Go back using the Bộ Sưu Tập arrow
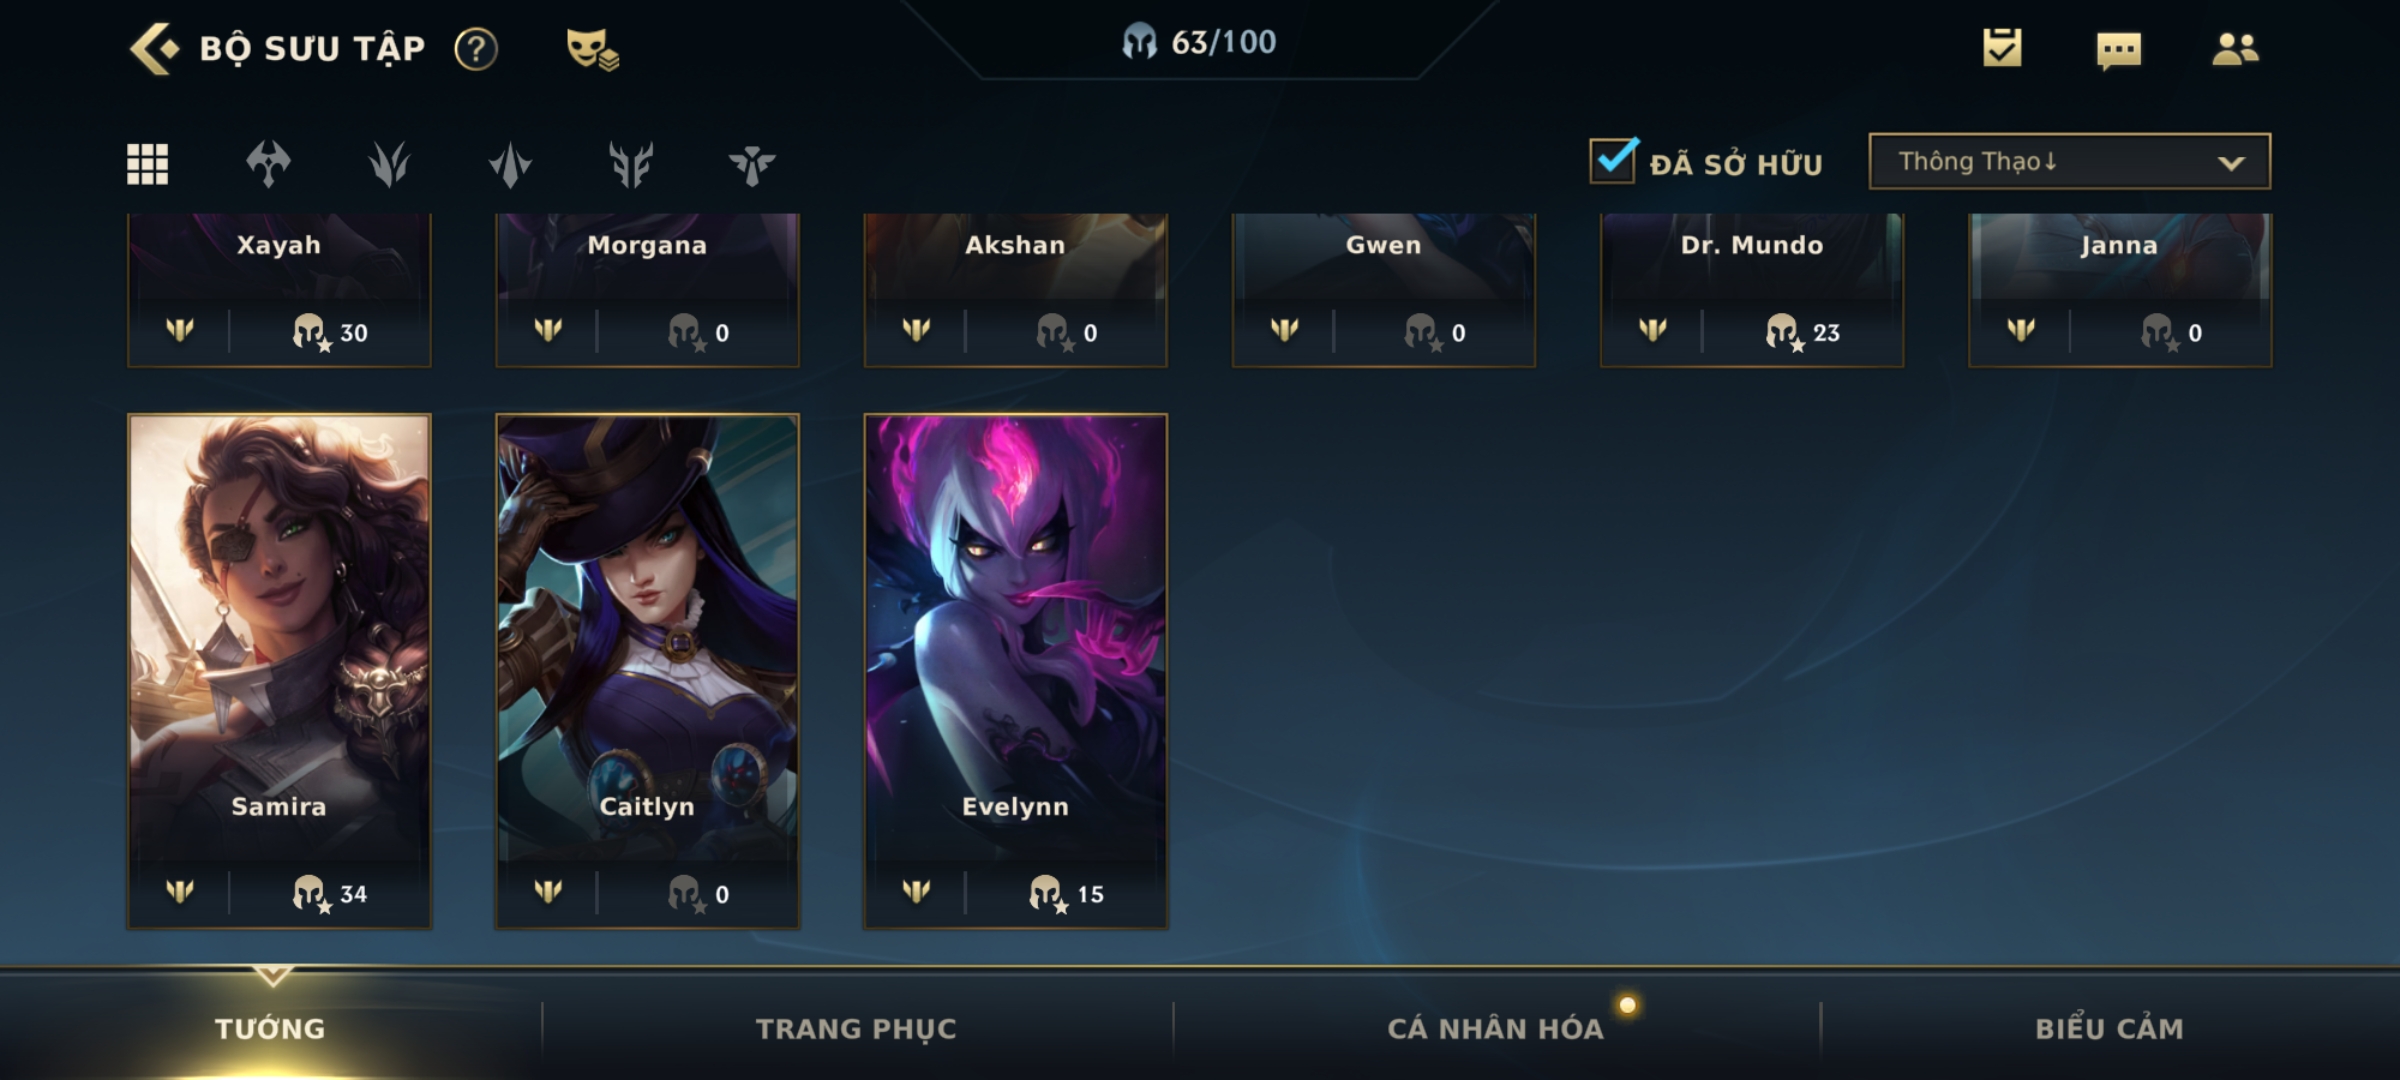 tap(154, 48)
